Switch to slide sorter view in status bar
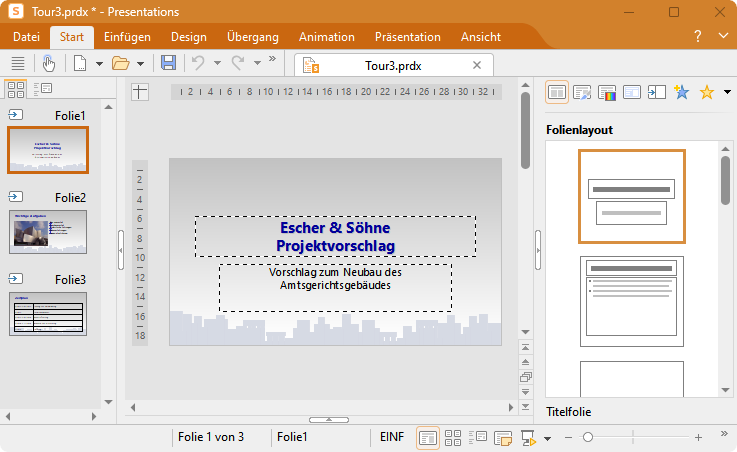The width and height of the screenshot is (737, 452). (453, 438)
